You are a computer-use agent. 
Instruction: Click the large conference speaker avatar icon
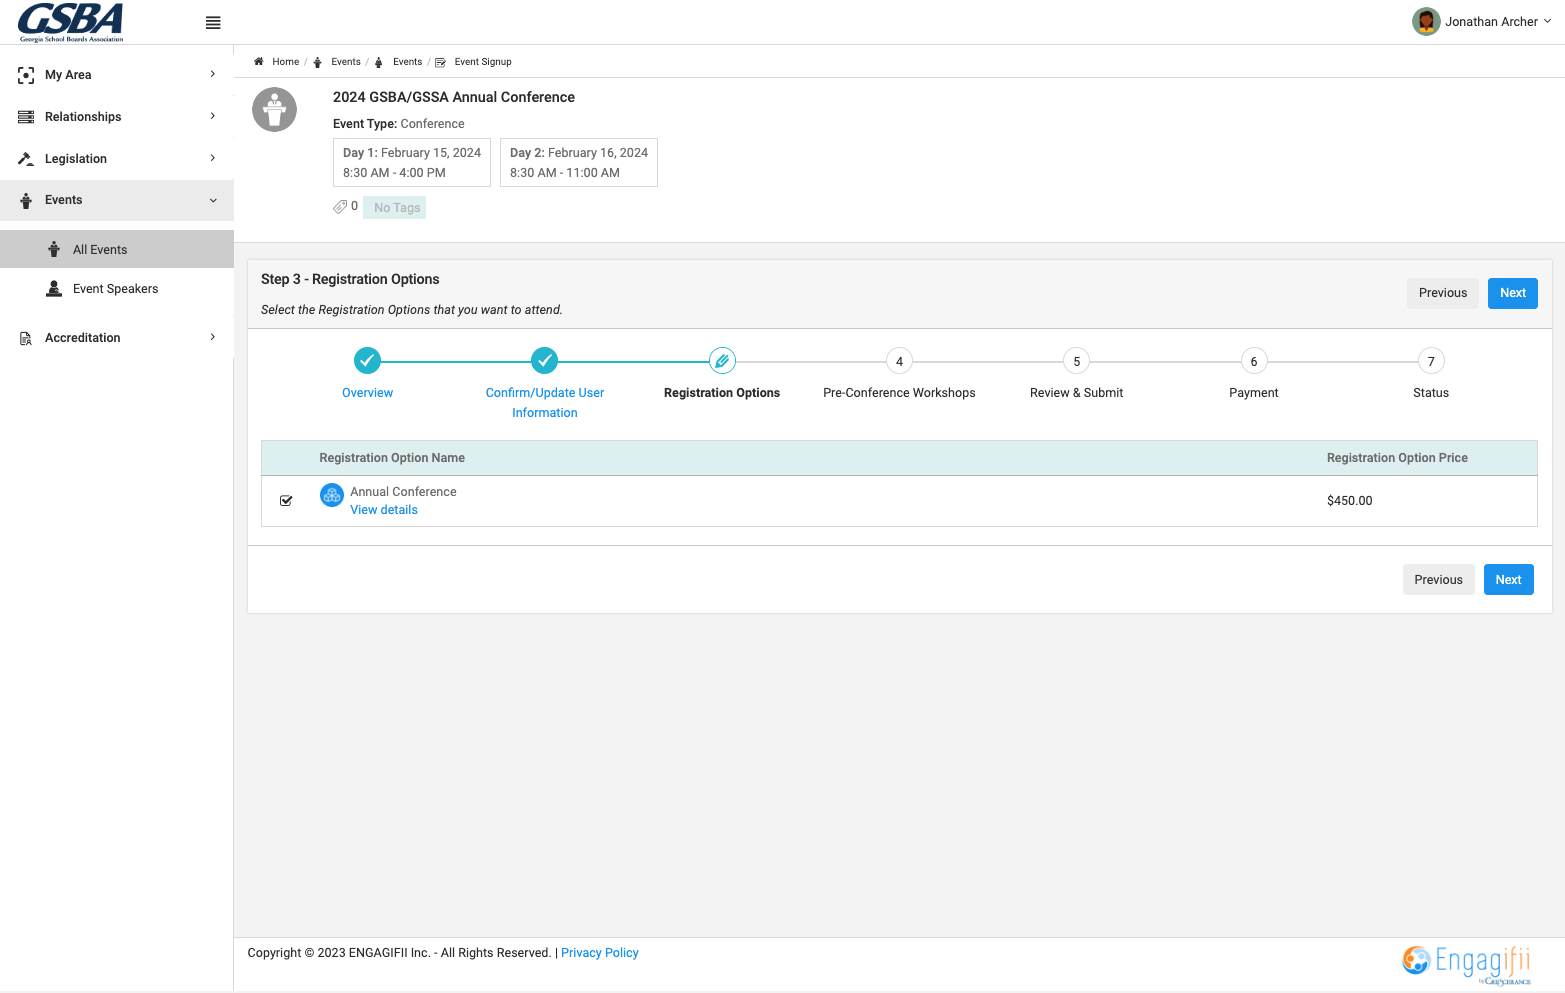pyautogui.click(x=274, y=110)
